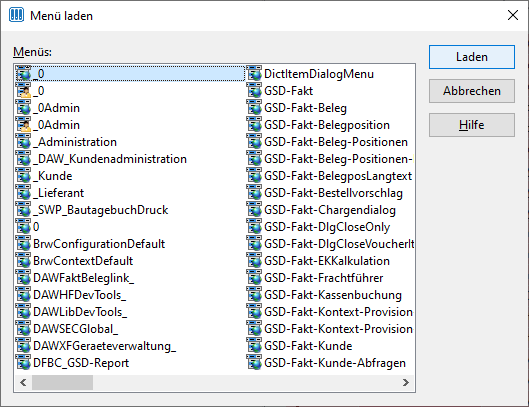Click the menu icon next to _0Admin user entry
This screenshot has width=529, height=407.
pyautogui.click(x=23, y=125)
